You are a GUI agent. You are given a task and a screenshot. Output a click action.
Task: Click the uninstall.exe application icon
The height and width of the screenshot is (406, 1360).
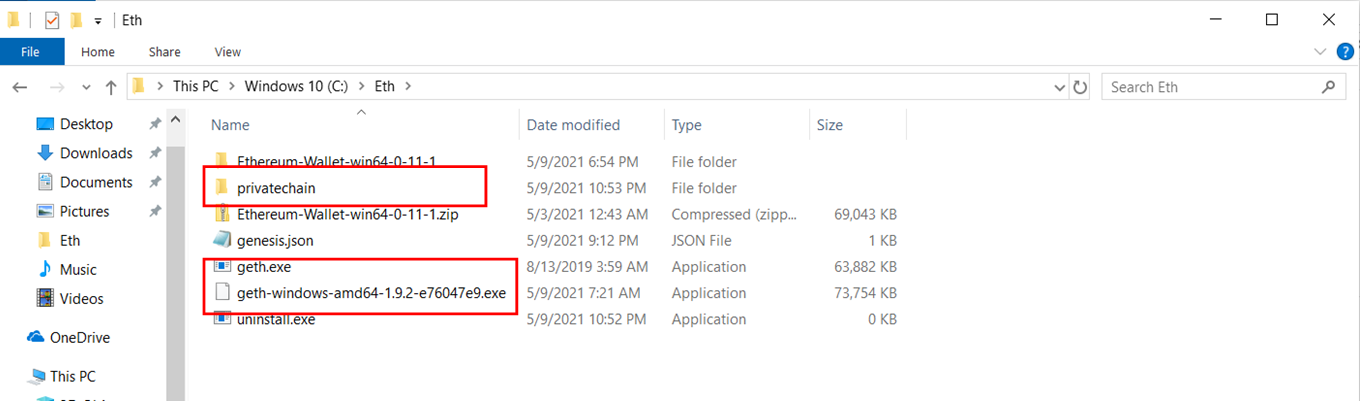222,319
